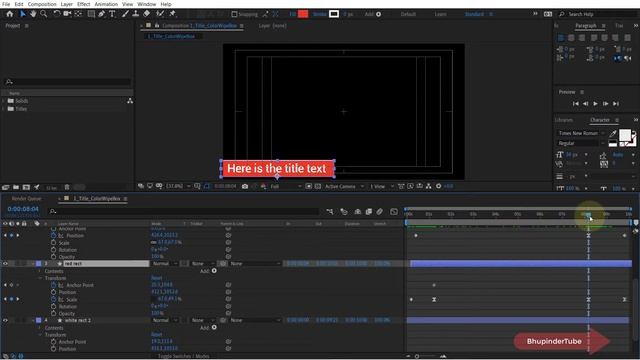Click the delete trash icon in Project panel

[x=67, y=187]
